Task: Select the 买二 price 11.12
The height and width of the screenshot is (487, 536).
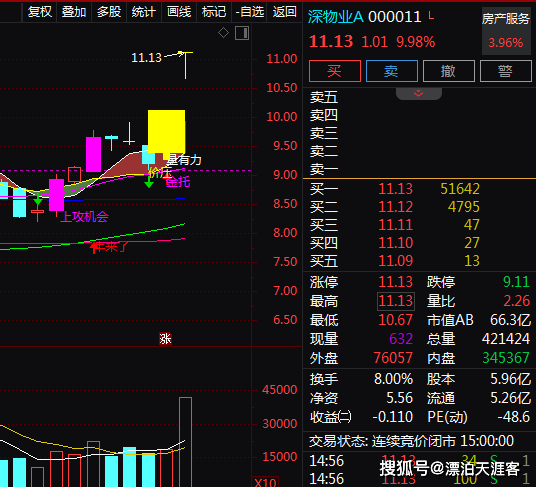Action: click(396, 207)
